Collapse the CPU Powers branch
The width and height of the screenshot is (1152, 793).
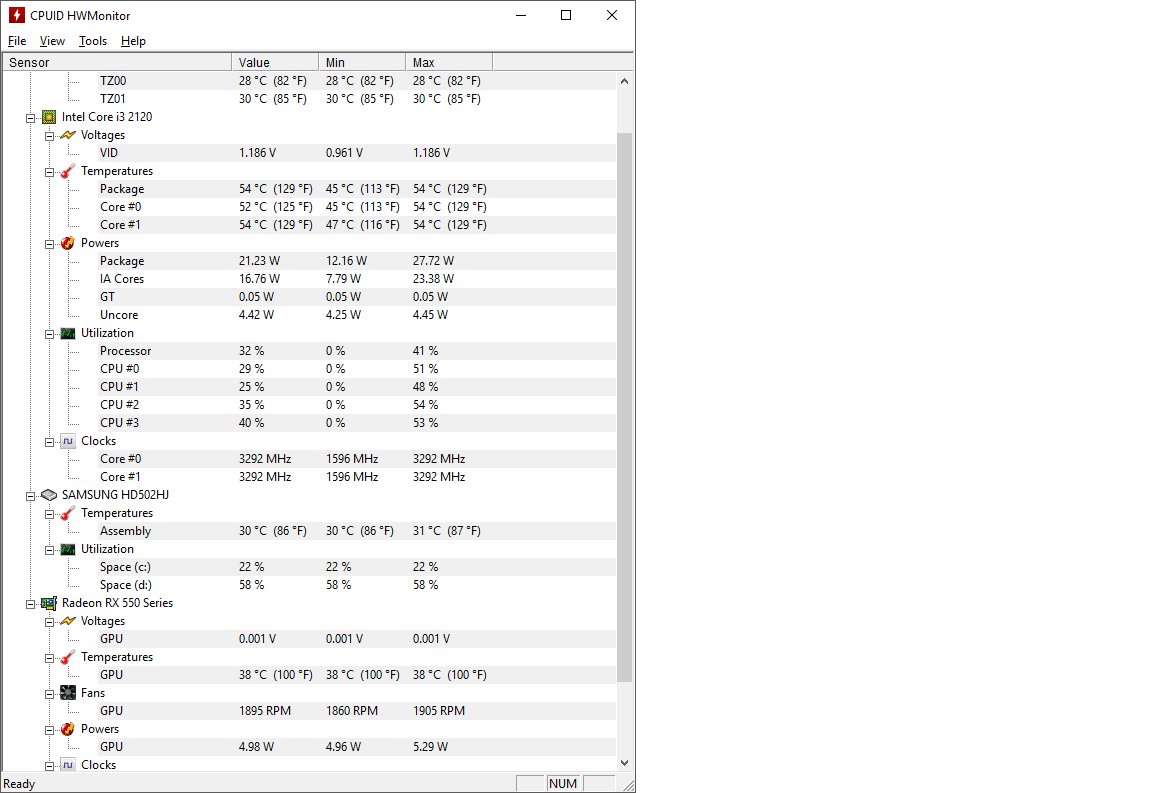[x=49, y=244]
